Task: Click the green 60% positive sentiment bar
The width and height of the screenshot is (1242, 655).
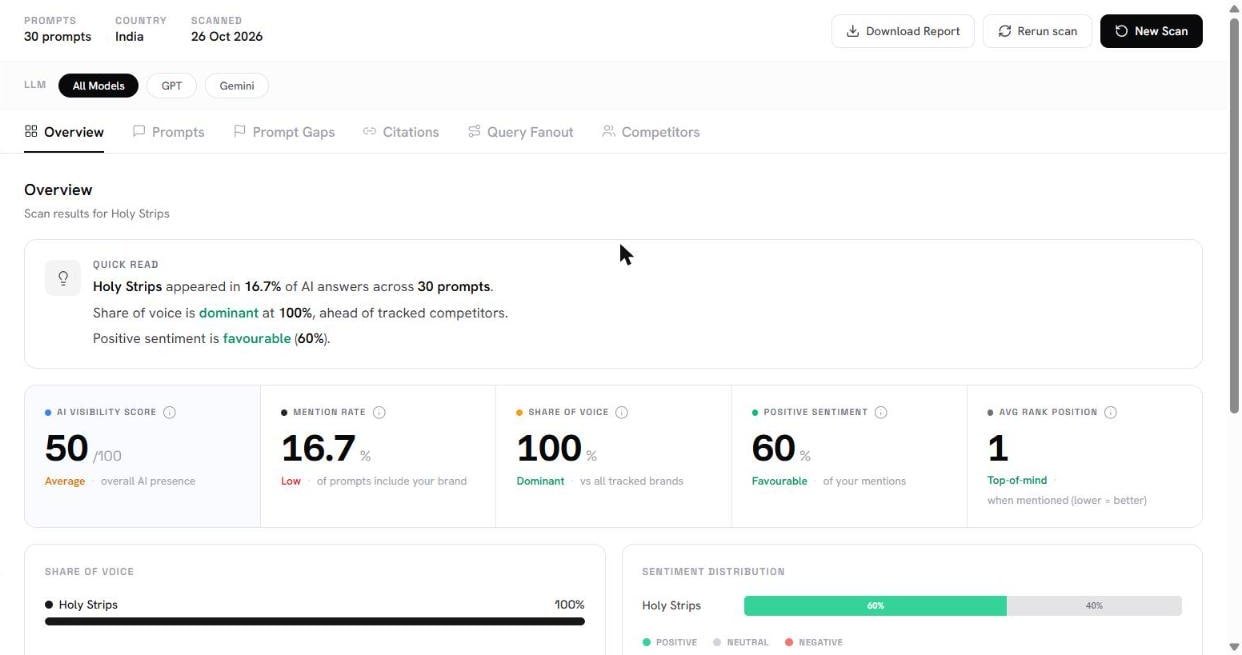Action: point(875,606)
